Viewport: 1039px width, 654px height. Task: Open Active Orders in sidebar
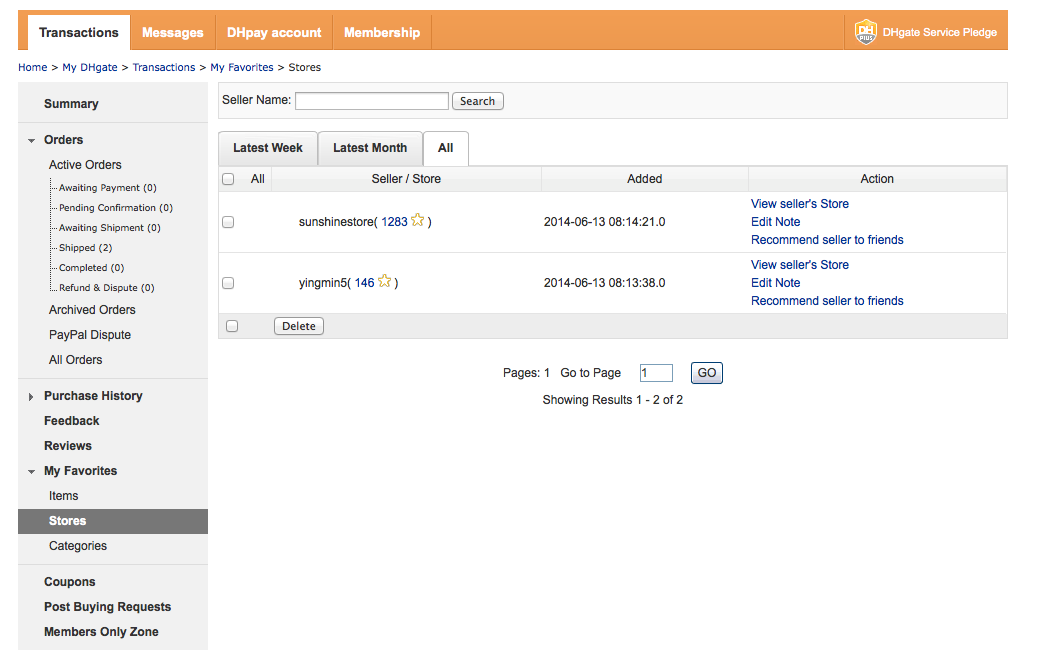(85, 165)
